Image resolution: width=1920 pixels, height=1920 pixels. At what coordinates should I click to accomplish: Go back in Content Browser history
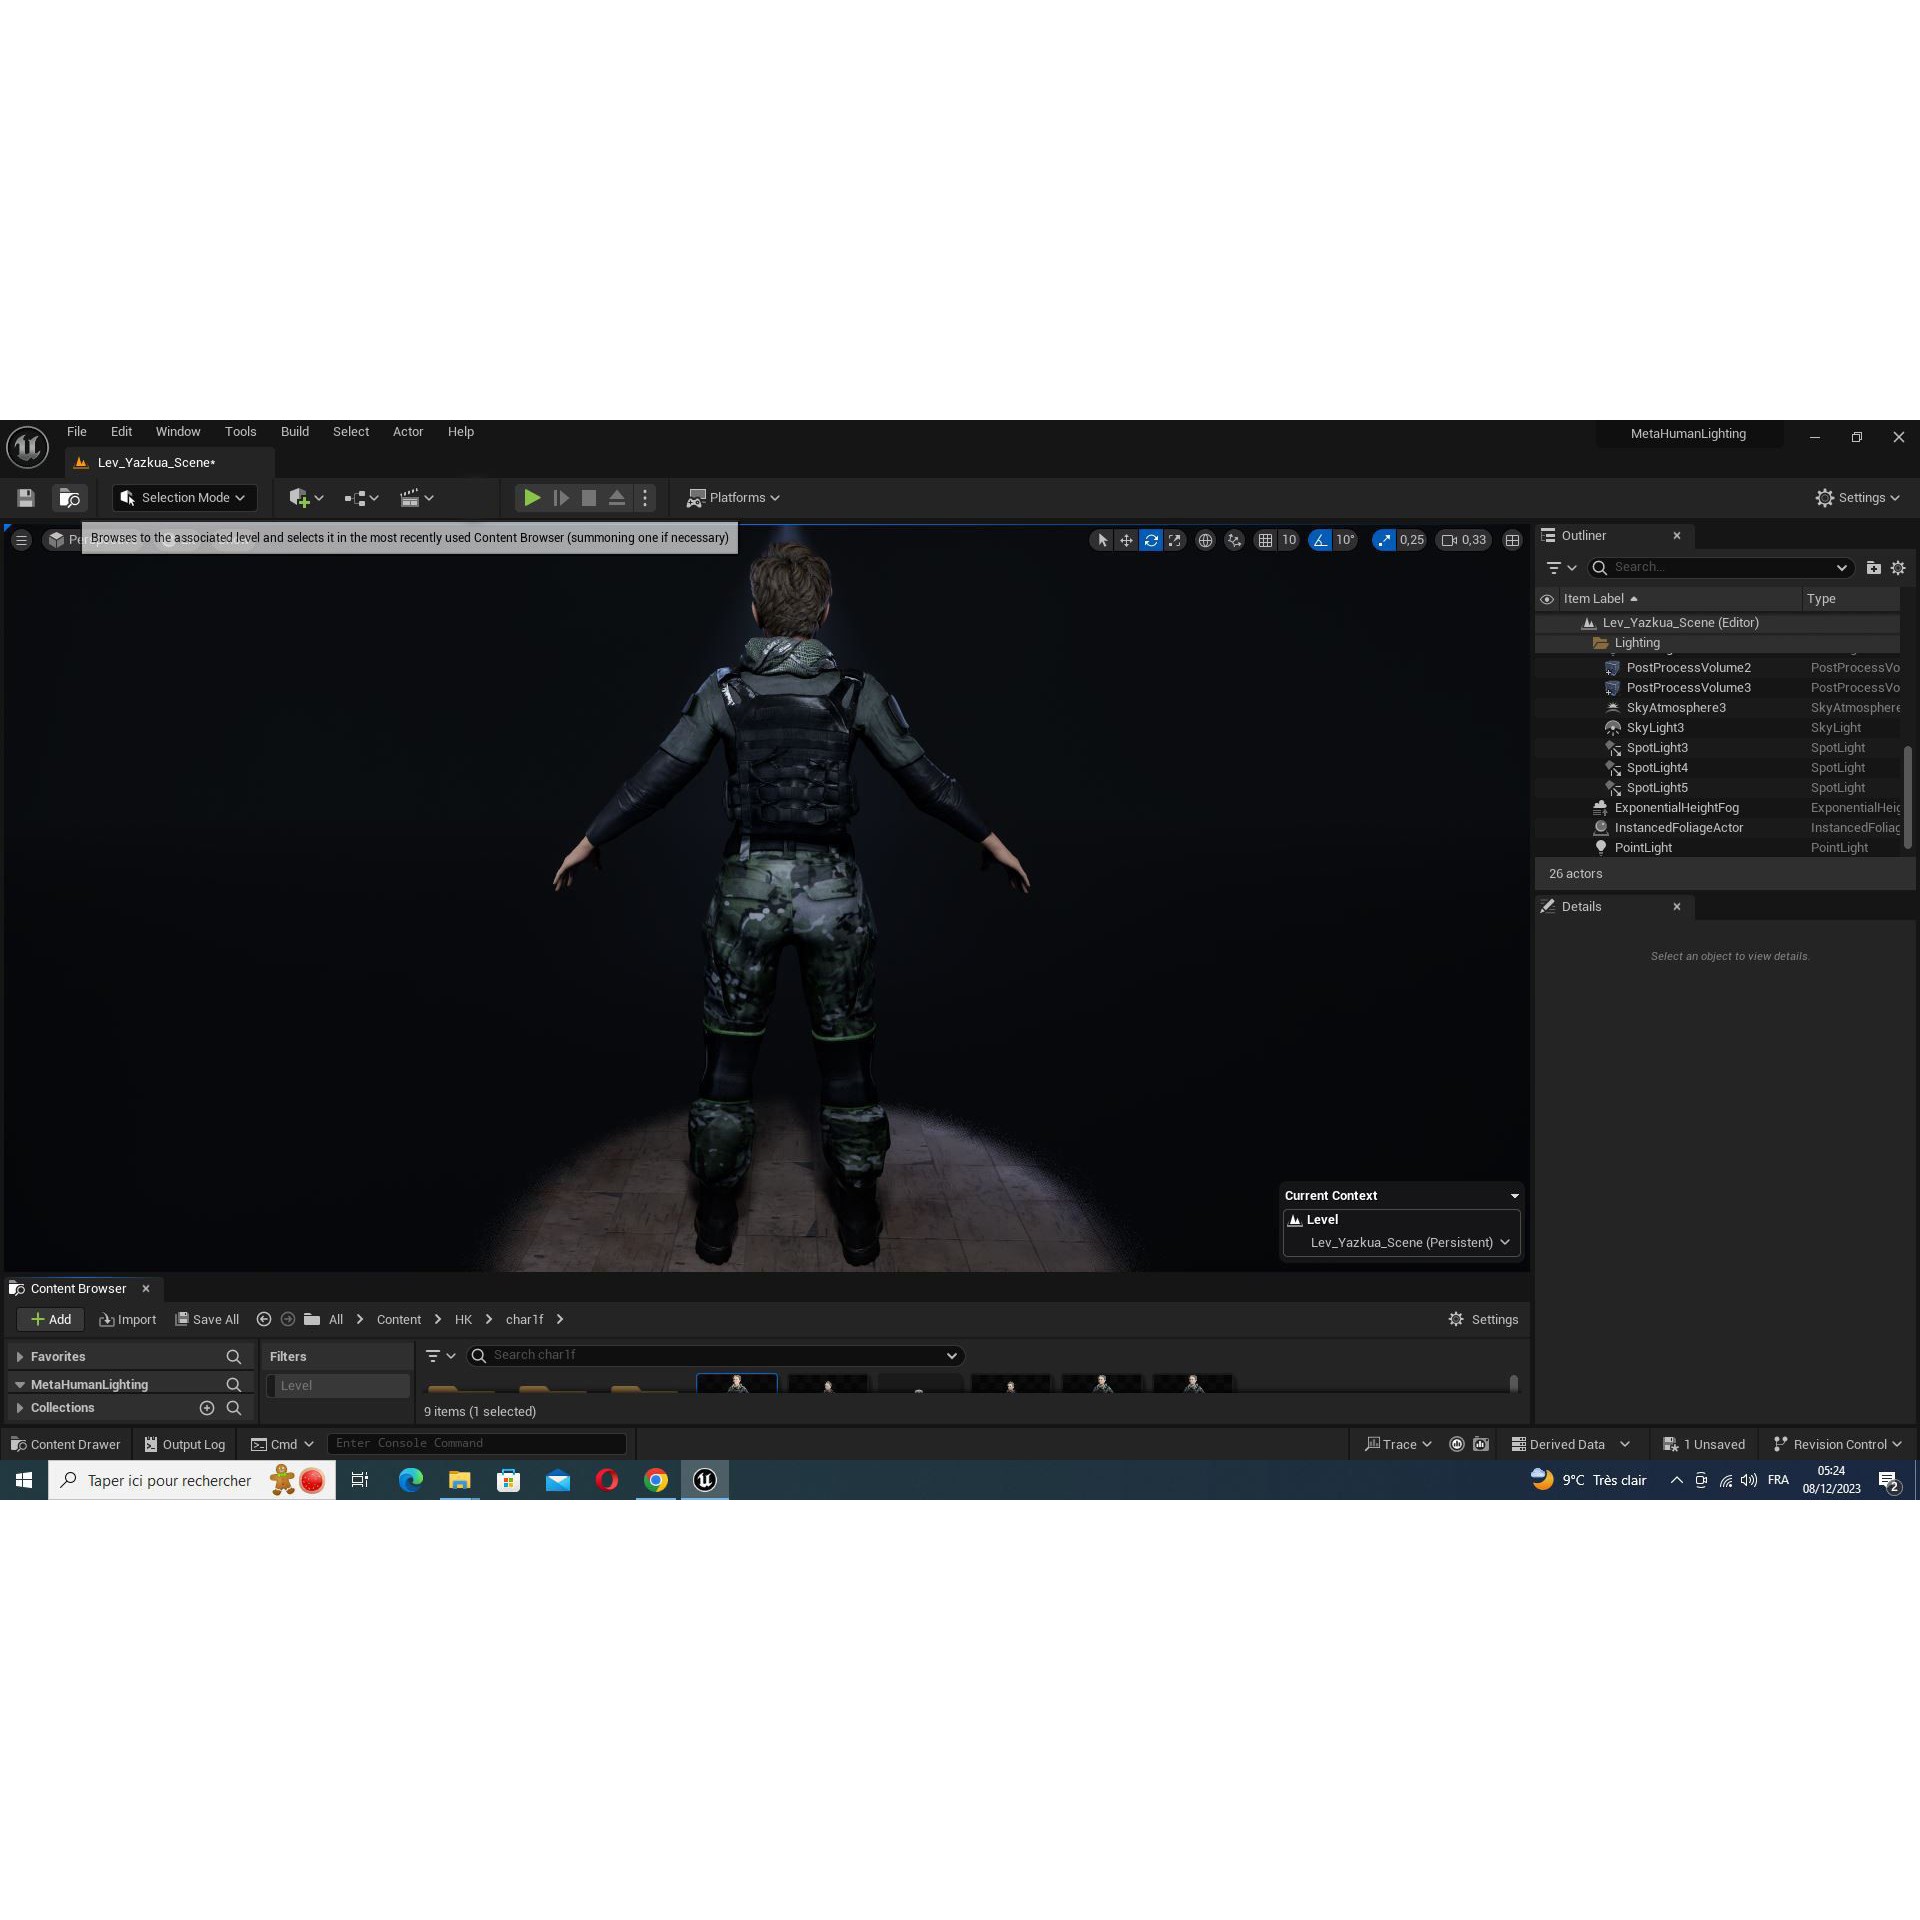[x=264, y=1319]
